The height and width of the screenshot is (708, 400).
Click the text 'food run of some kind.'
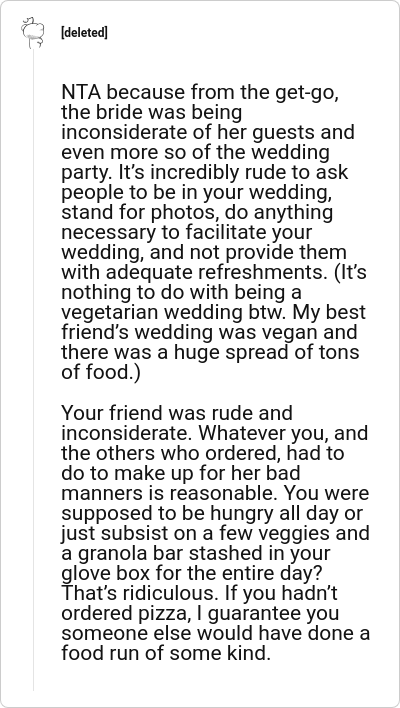(x=166, y=653)
